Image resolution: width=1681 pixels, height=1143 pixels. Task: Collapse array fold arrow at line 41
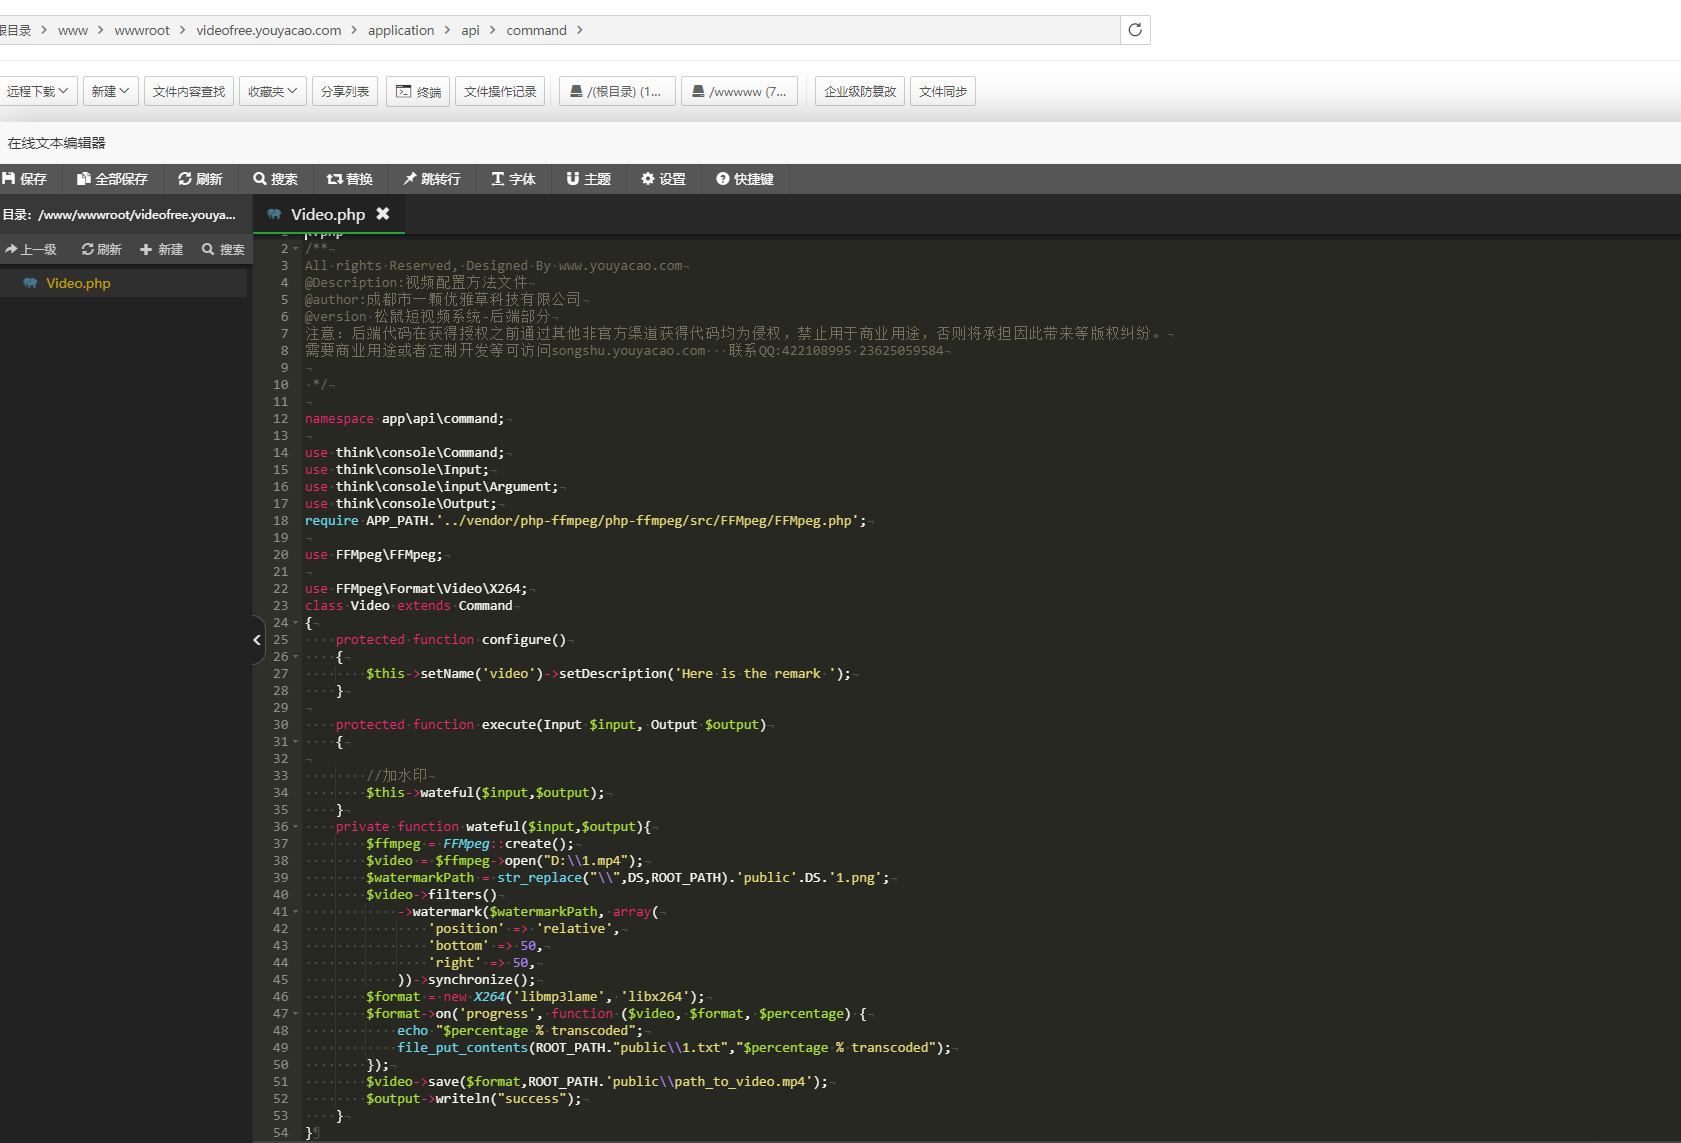coord(295,911)
